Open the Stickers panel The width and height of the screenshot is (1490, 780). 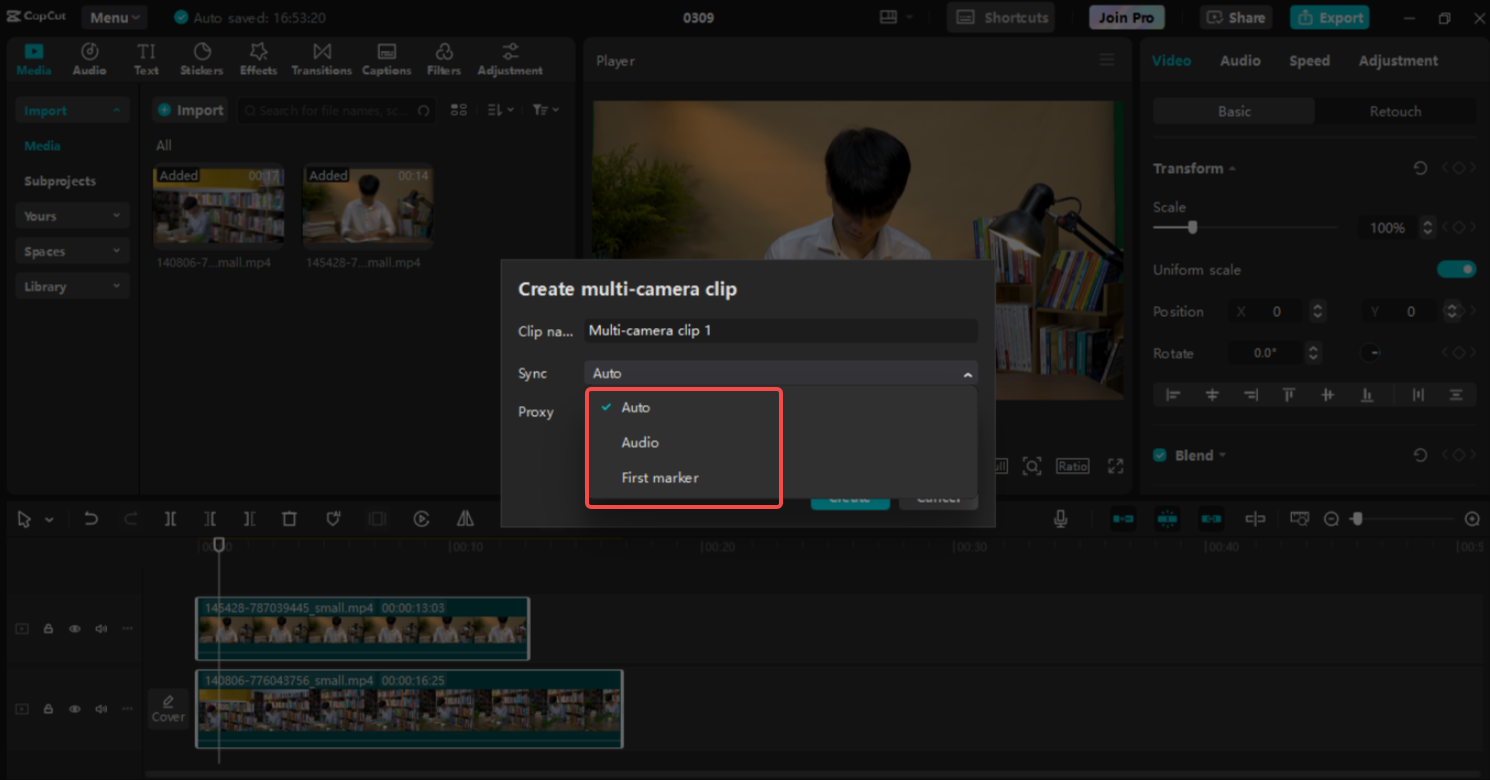pos(201,58)
